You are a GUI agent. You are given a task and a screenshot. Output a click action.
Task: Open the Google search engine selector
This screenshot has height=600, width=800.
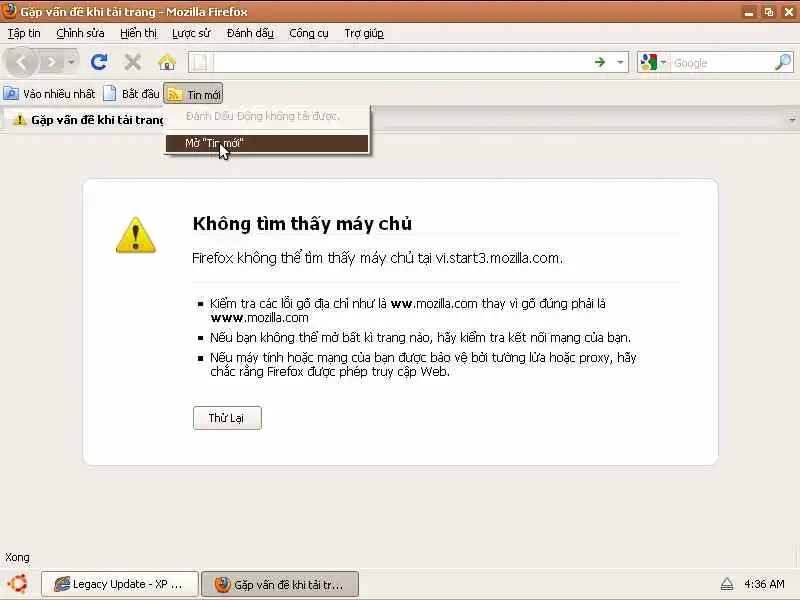point(654,63)
